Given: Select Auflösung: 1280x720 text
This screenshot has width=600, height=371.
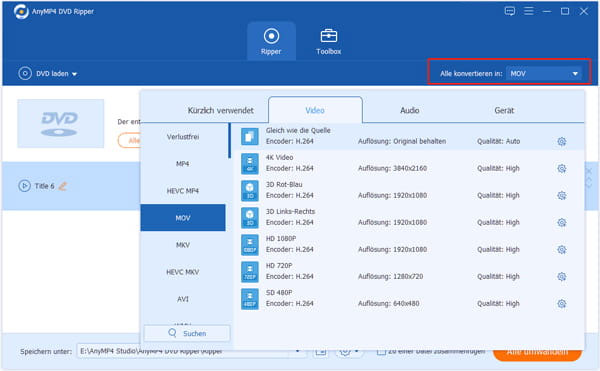Looking at the screenshot, I should click(x=390, y=277).
